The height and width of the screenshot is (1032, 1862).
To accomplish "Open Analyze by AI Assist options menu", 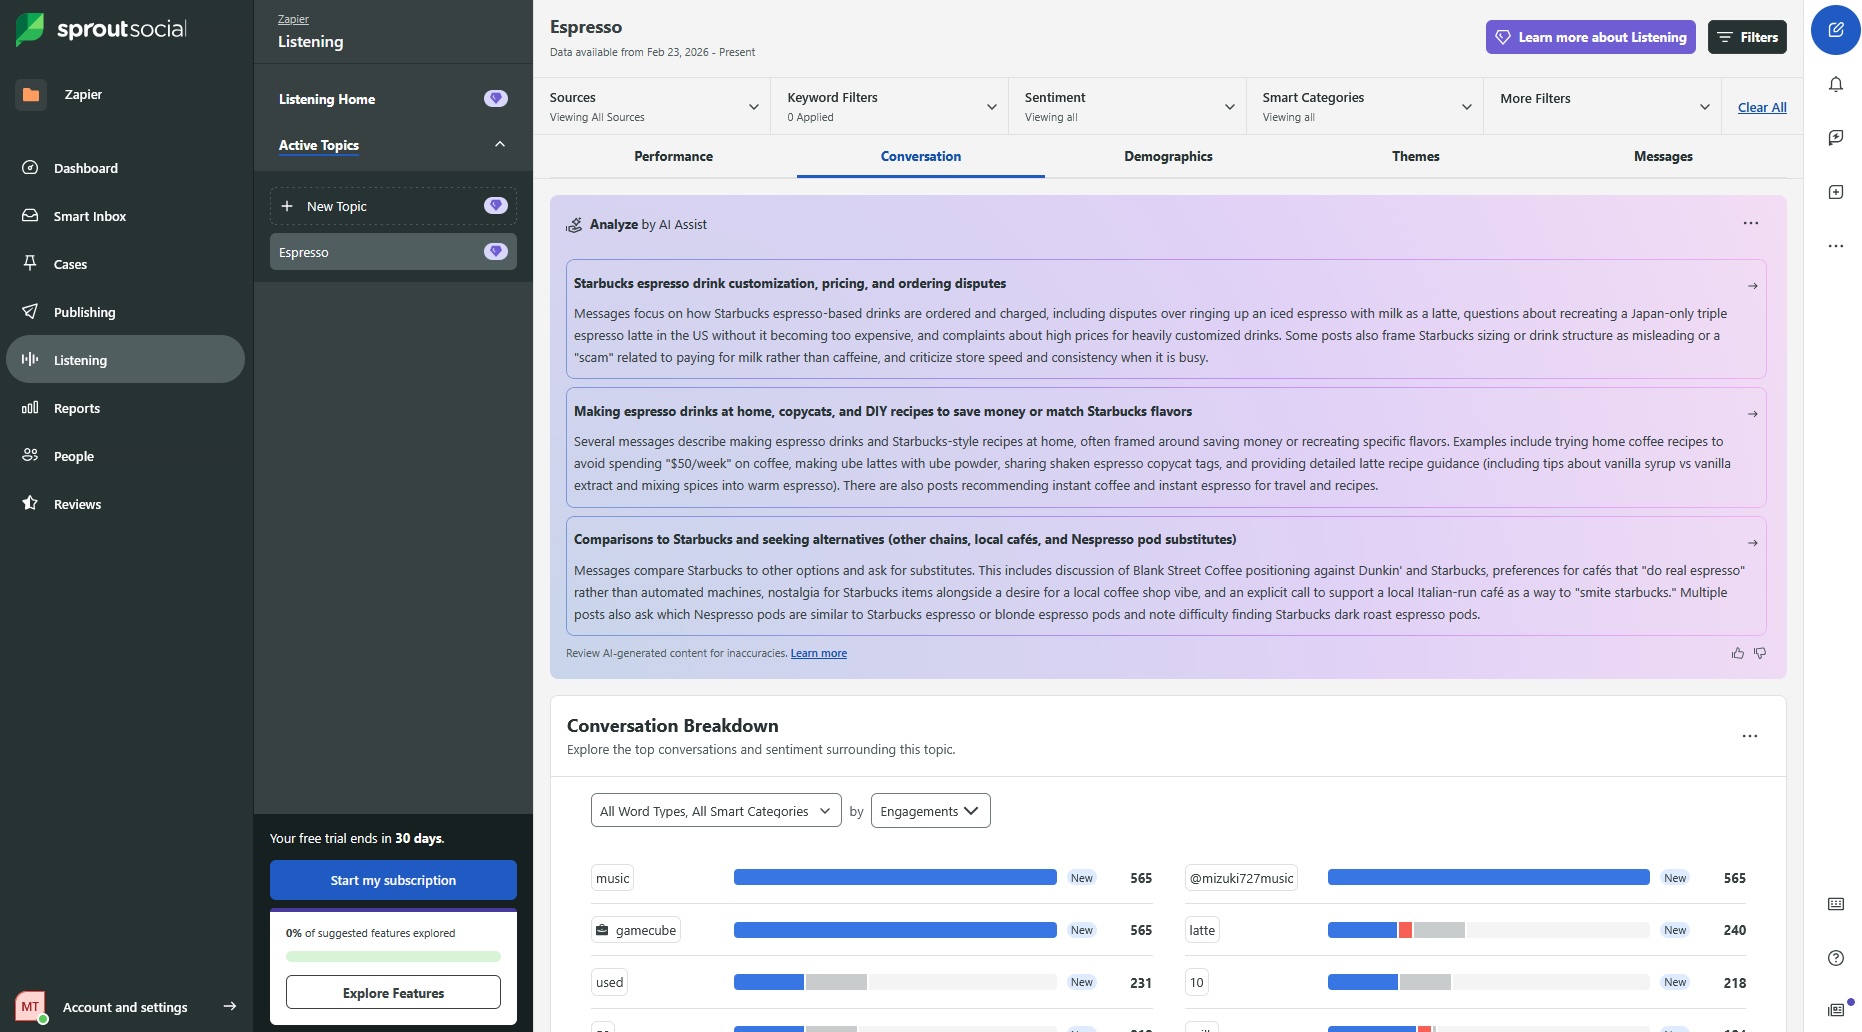I will click(1750, 224).
